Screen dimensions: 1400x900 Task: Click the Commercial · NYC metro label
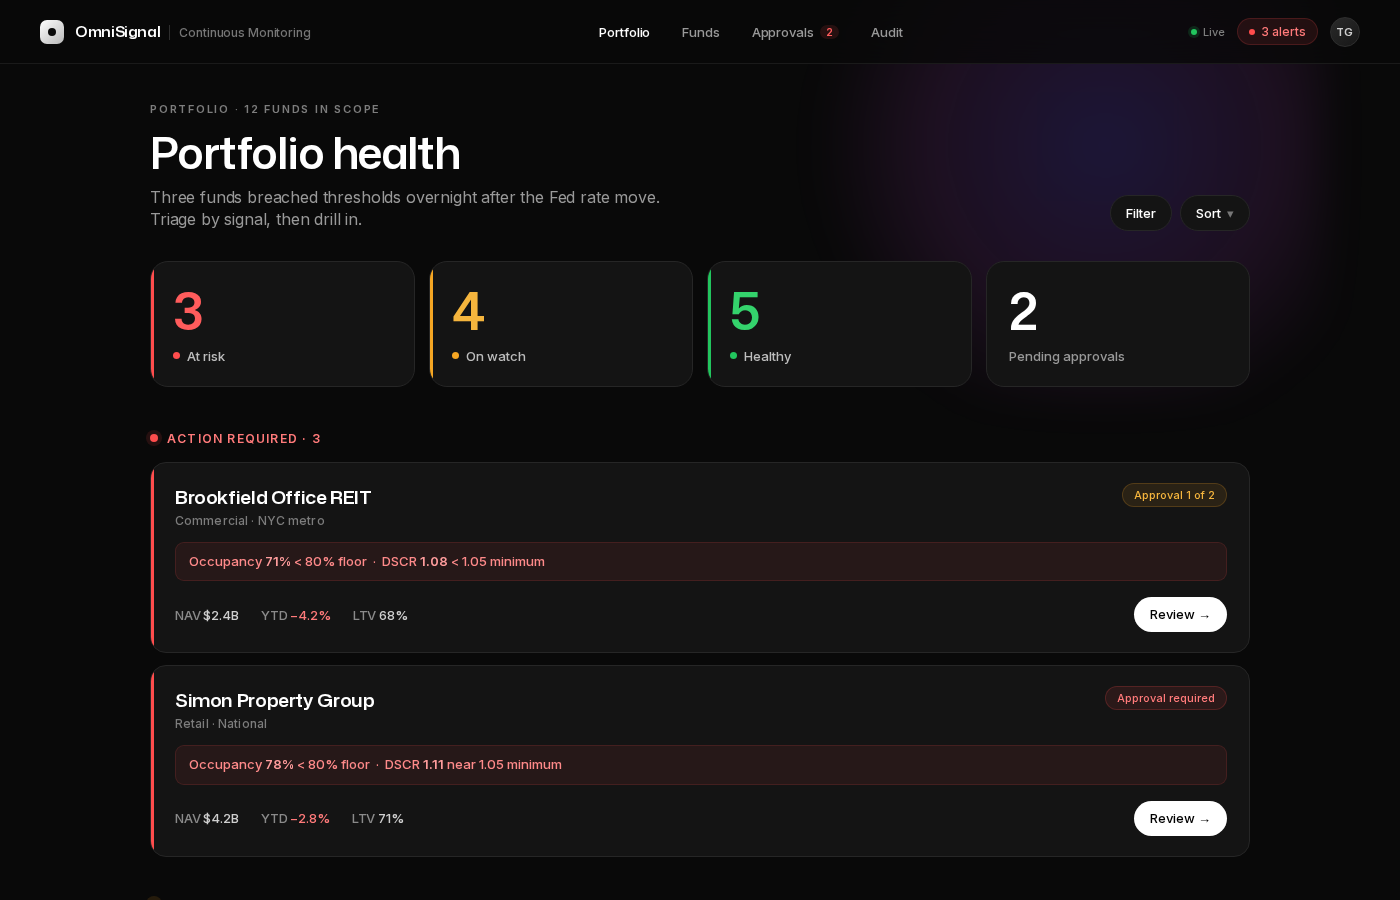[x=250, y=521]
